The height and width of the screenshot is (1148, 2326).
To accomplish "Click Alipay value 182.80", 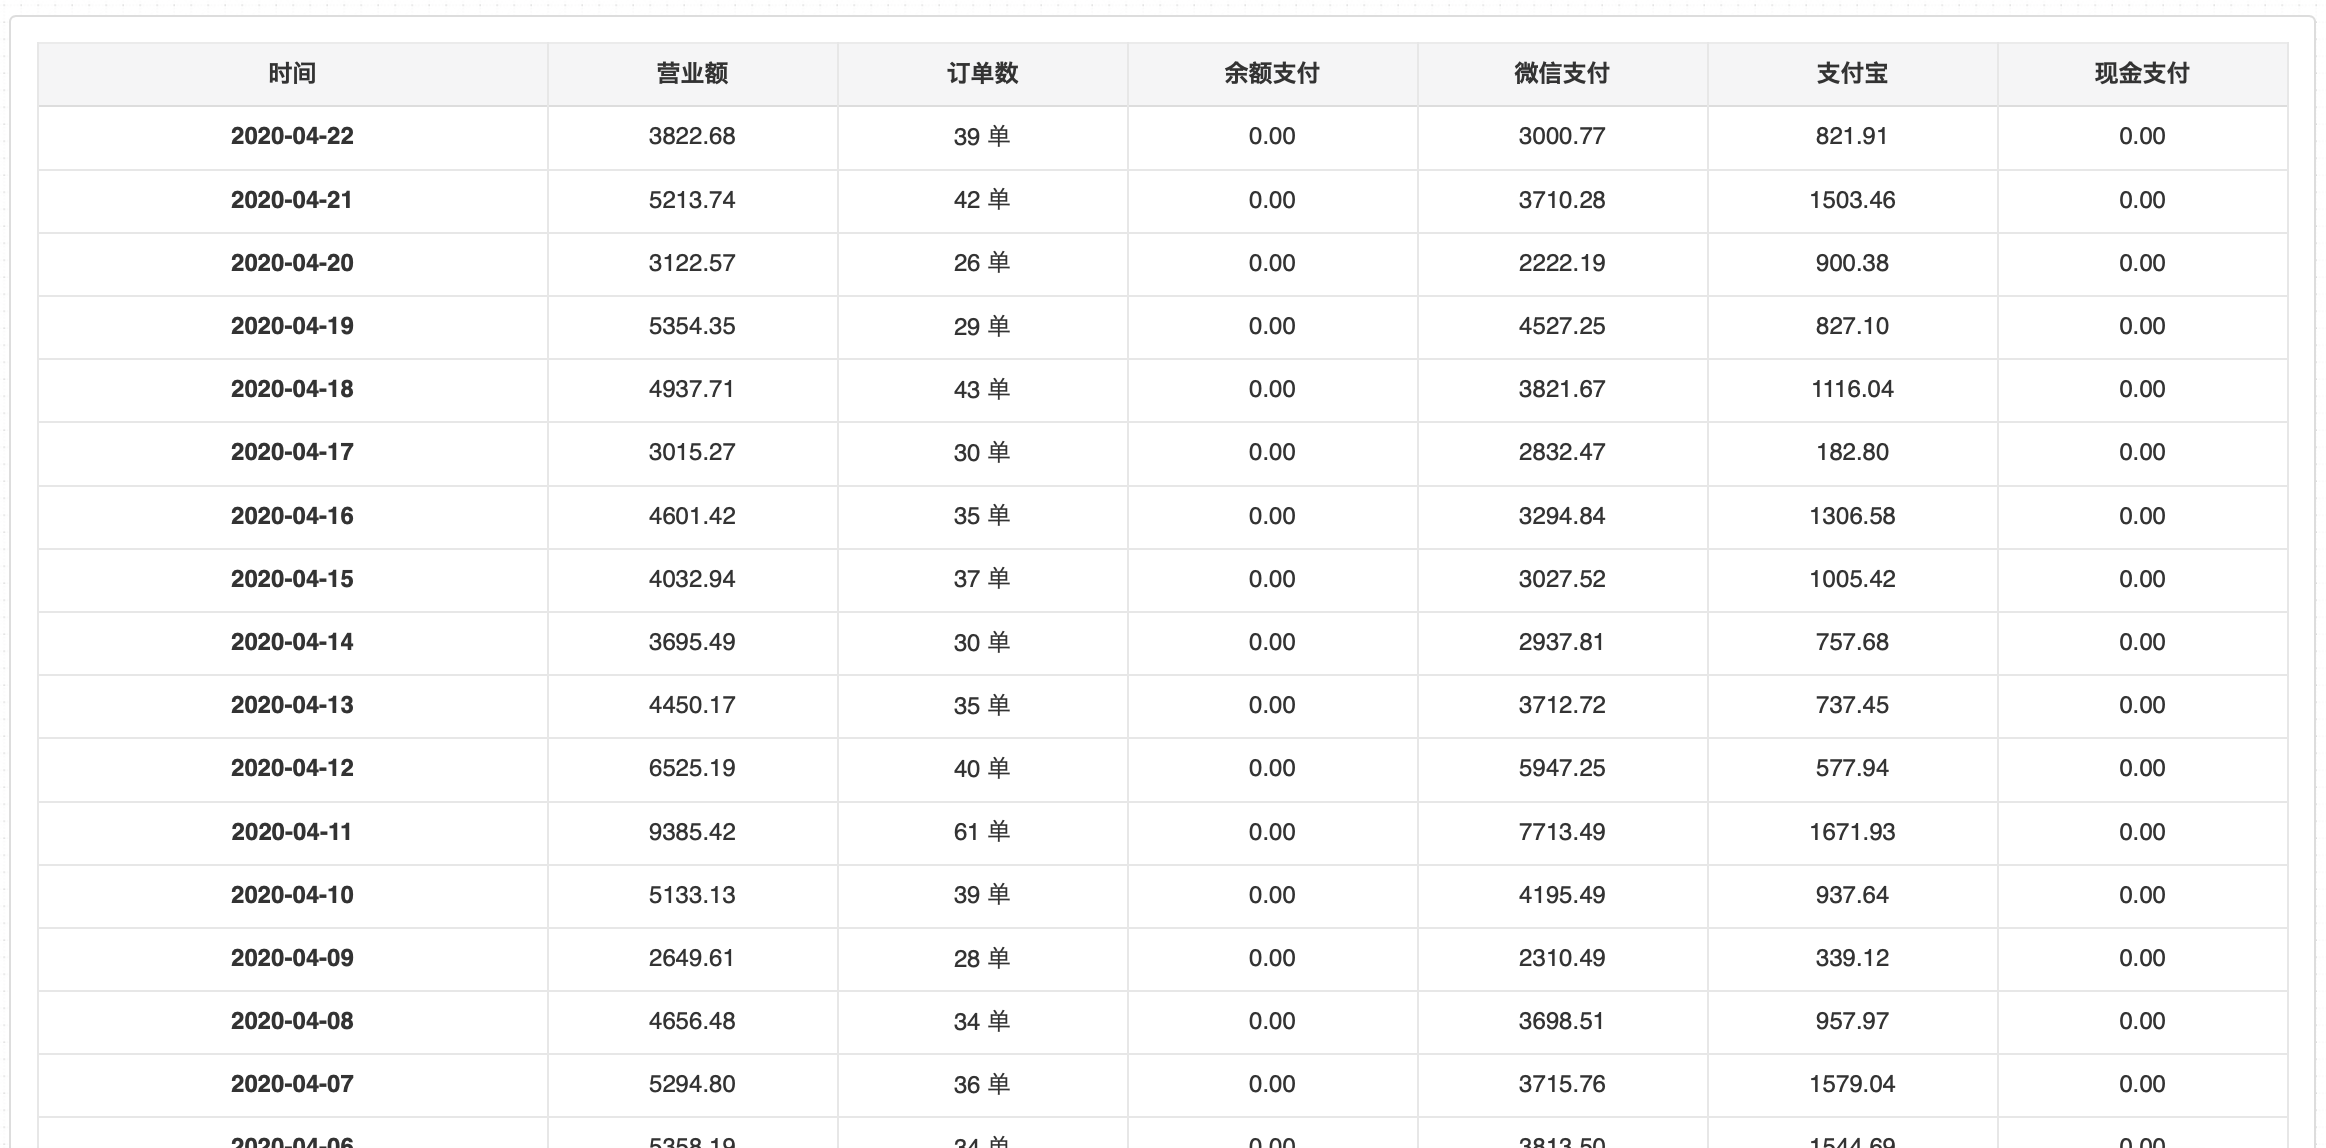I will click(x=1852, y=453).
